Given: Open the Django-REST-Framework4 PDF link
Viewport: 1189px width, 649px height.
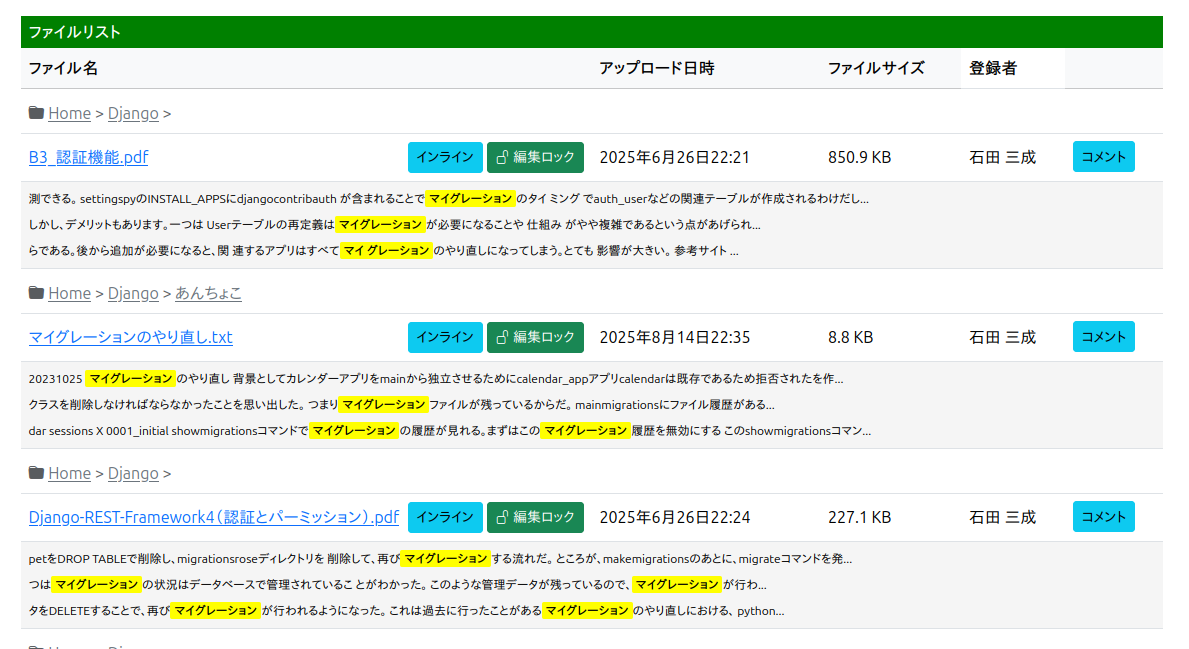Looking at the screenshot, I should pyautogui.click(x=213, y=517).
